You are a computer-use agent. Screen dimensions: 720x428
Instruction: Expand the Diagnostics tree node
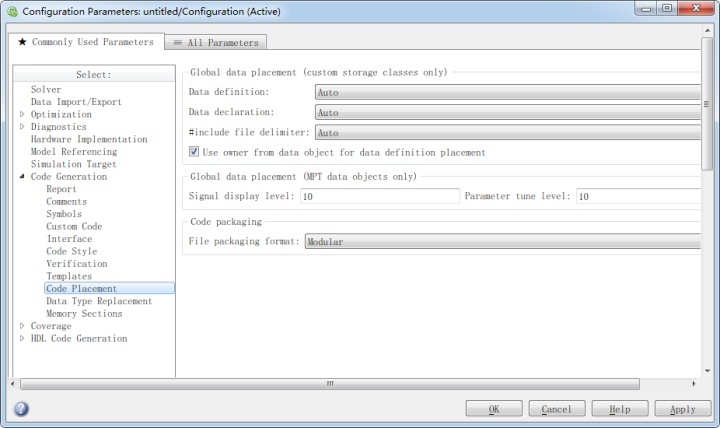coord(22,126)
